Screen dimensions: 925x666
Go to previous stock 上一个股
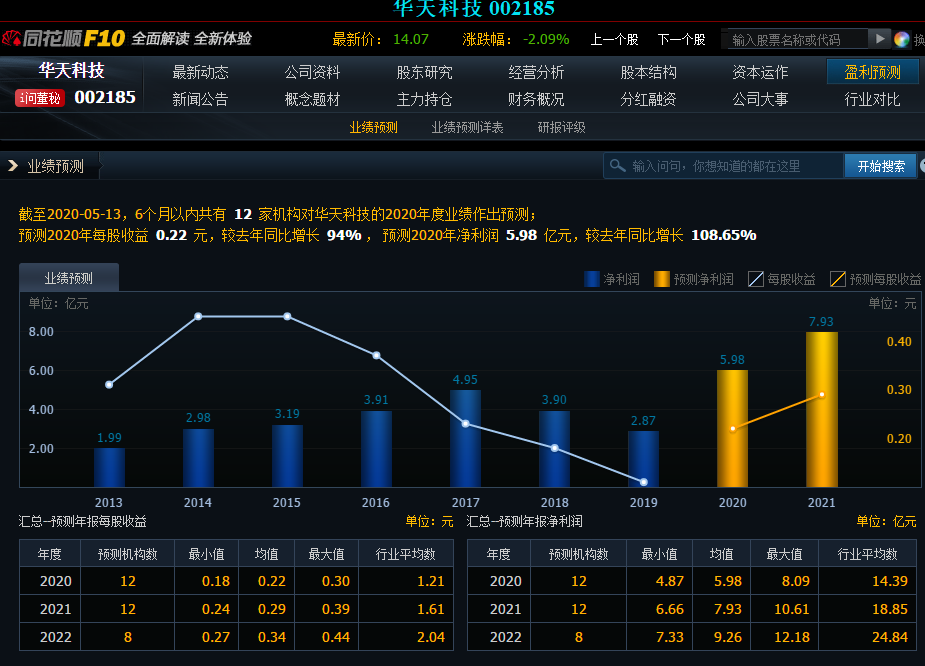pyautogui.click(x=614, y=40)
